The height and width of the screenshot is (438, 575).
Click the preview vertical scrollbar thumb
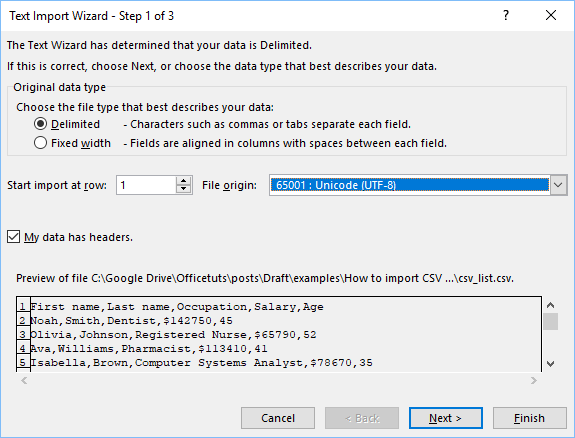pos(550,321)
